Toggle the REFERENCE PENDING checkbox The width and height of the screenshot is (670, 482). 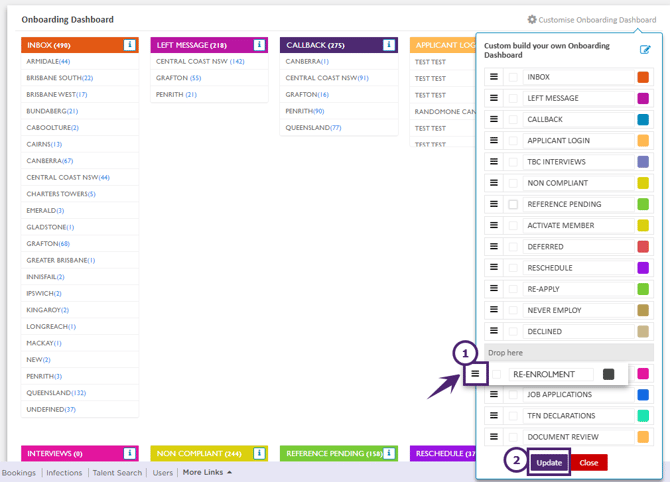click(x=513, y=204)
